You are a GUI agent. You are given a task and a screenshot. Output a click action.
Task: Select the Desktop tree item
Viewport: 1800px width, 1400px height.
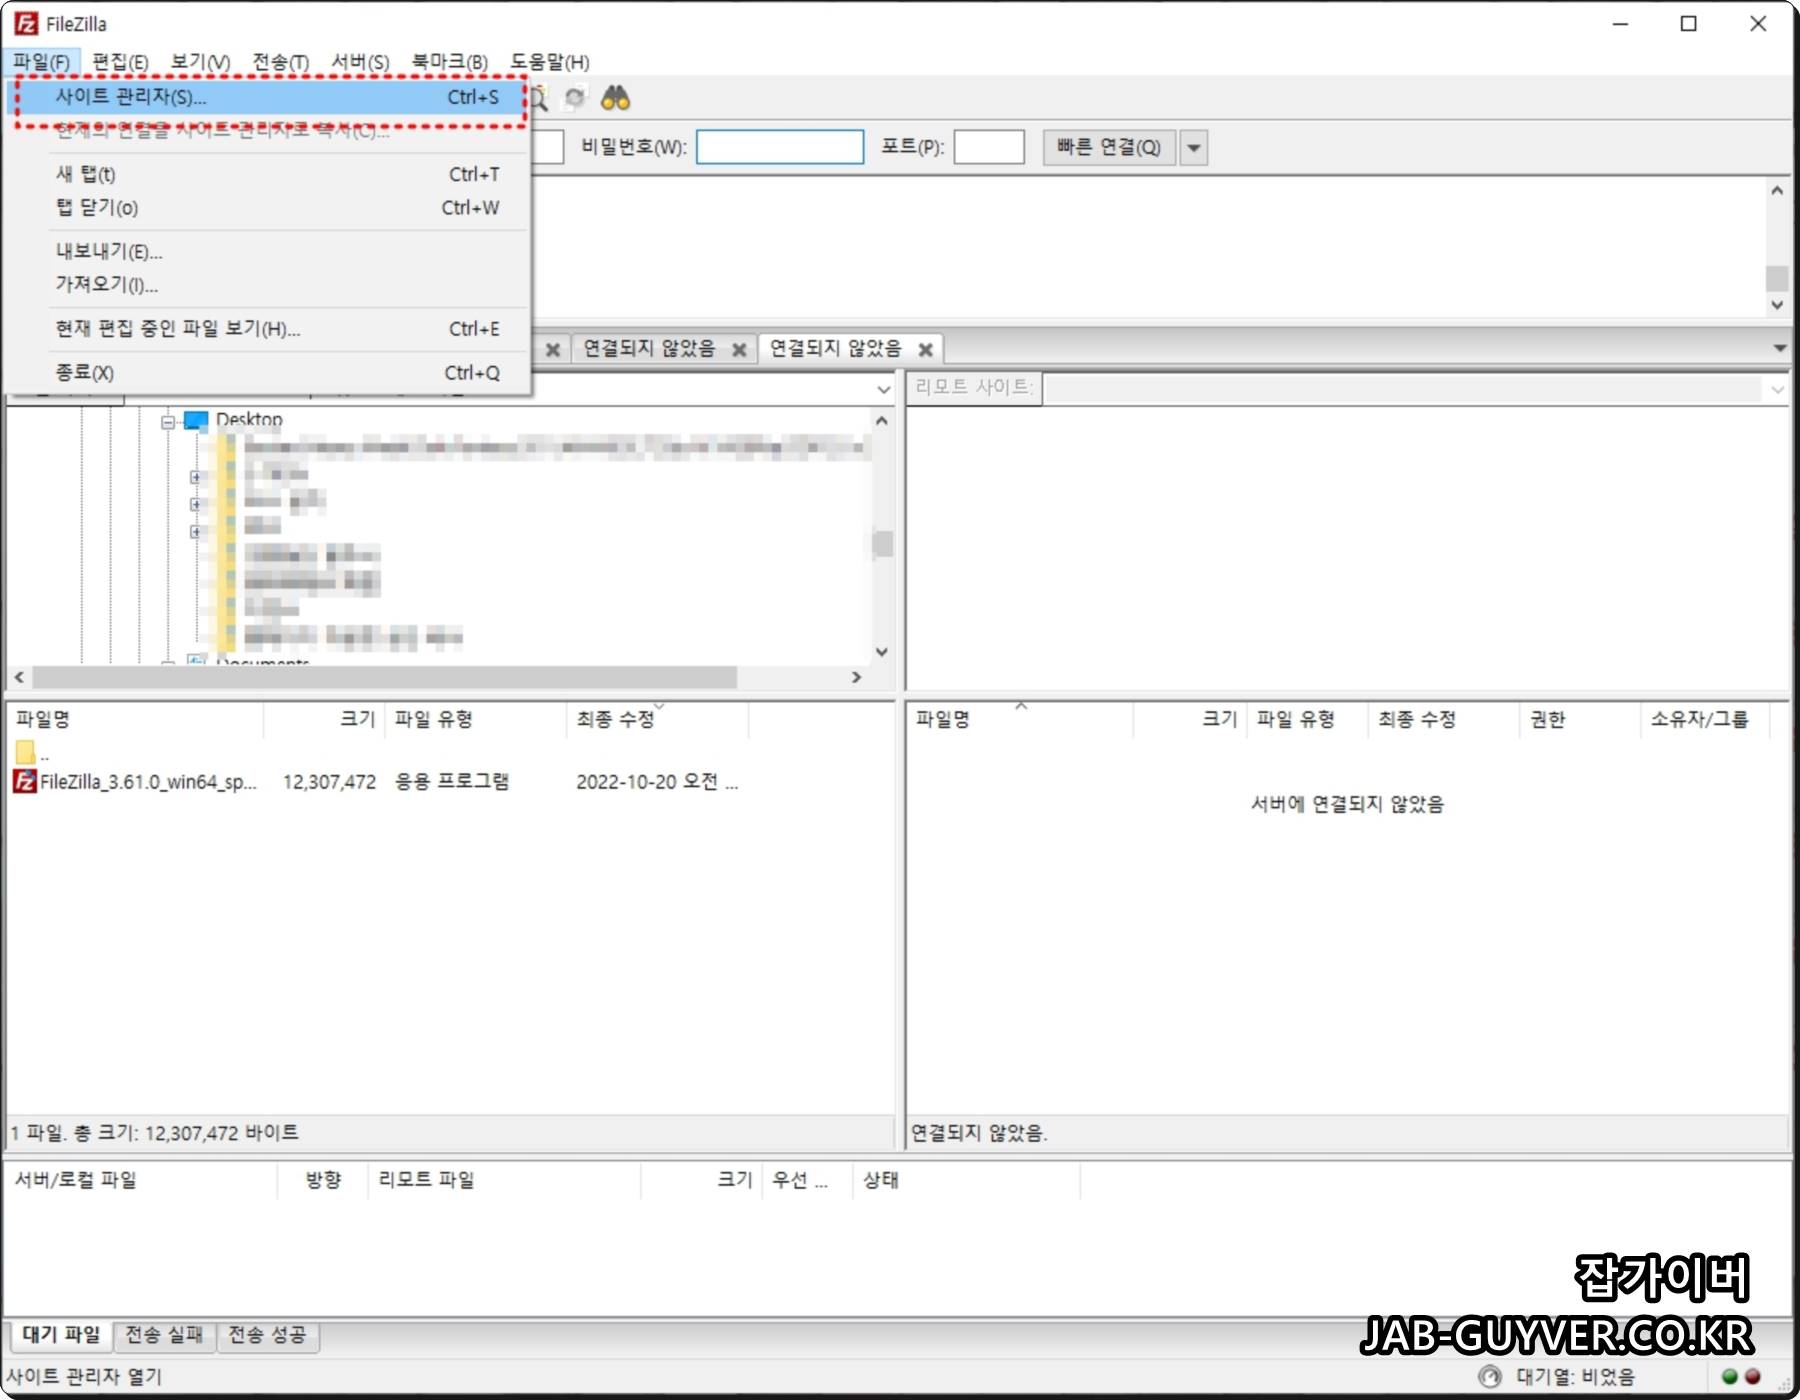(249, 420)
